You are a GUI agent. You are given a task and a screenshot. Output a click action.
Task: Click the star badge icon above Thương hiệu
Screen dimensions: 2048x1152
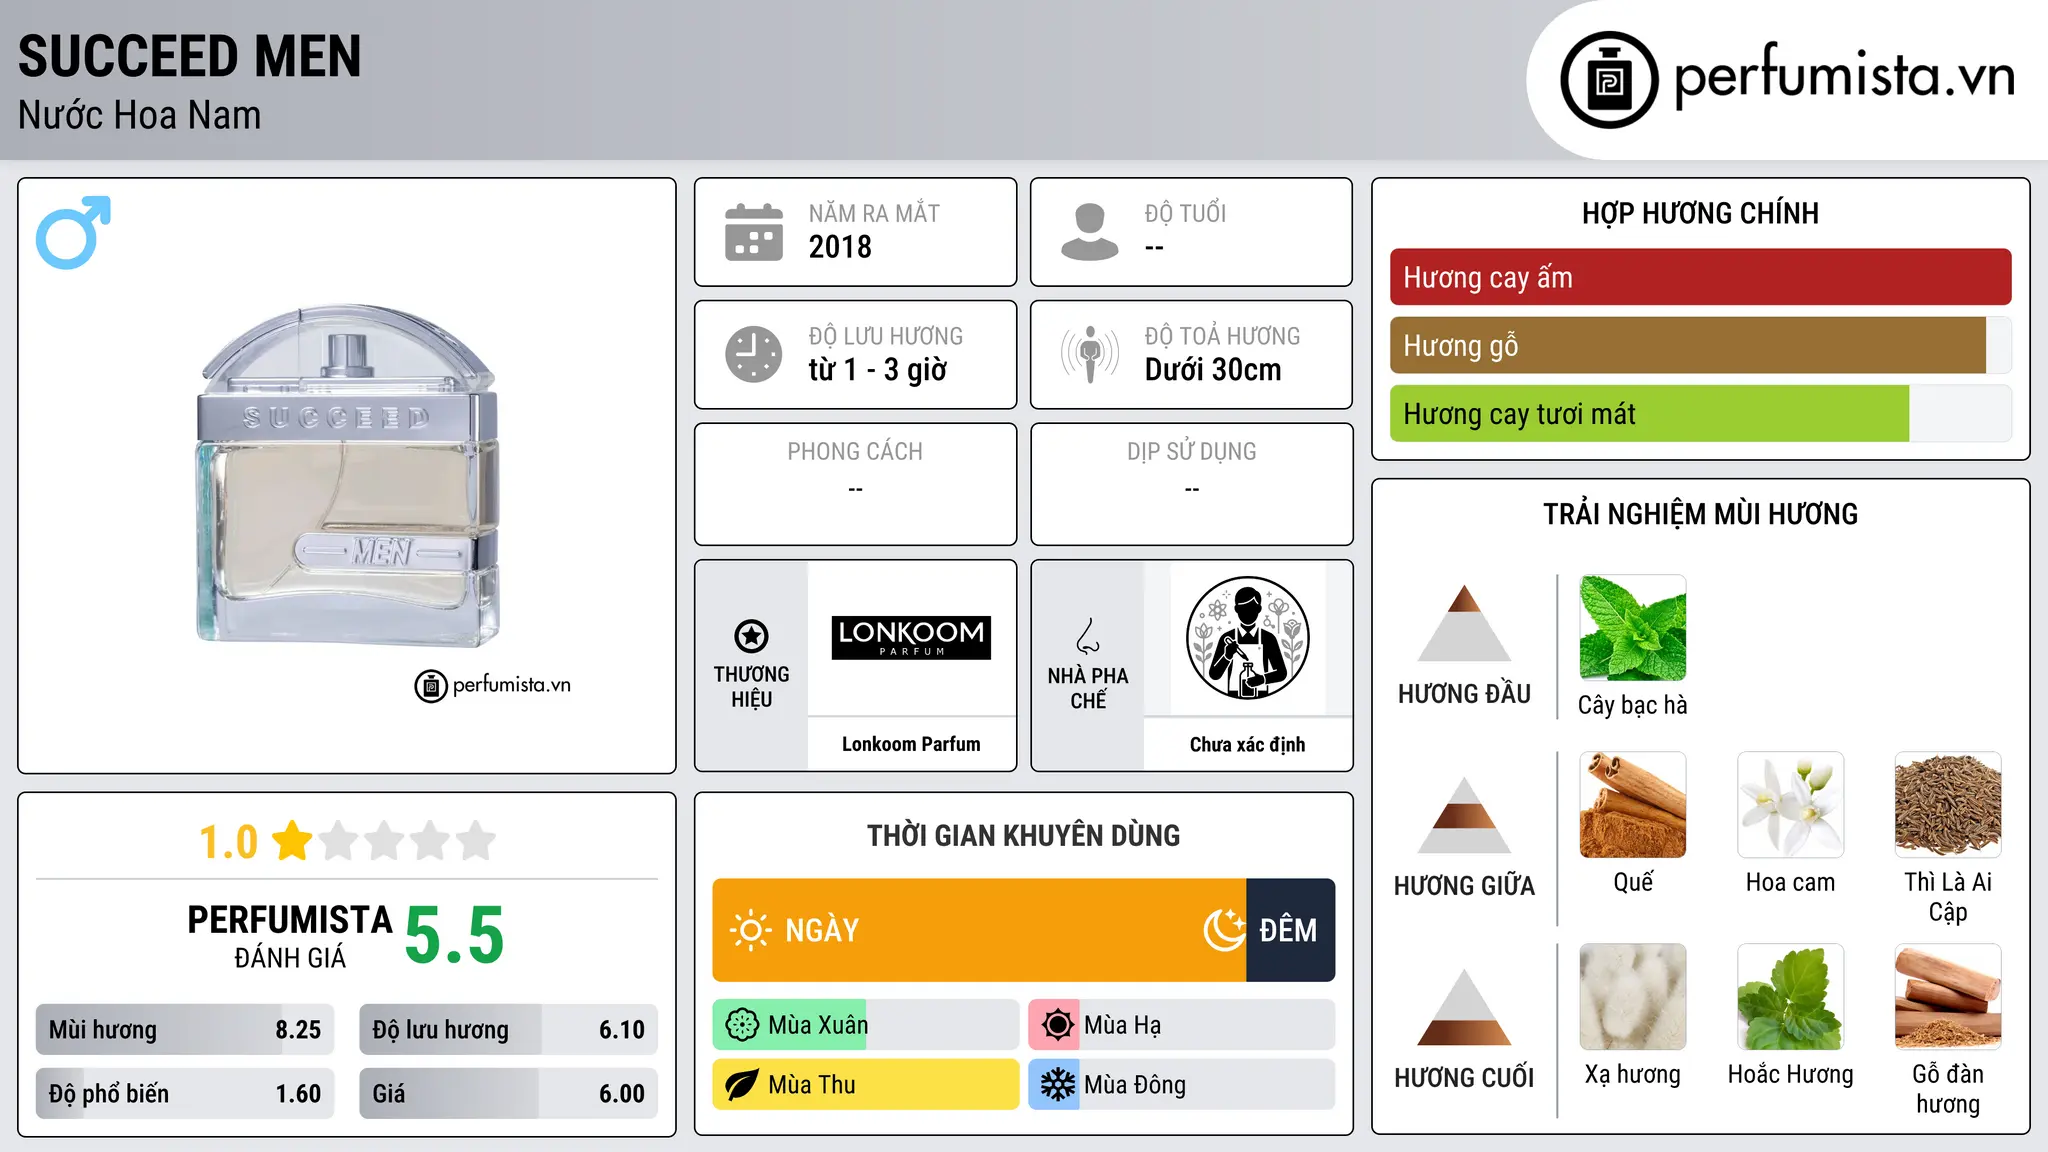pos(751,635)
